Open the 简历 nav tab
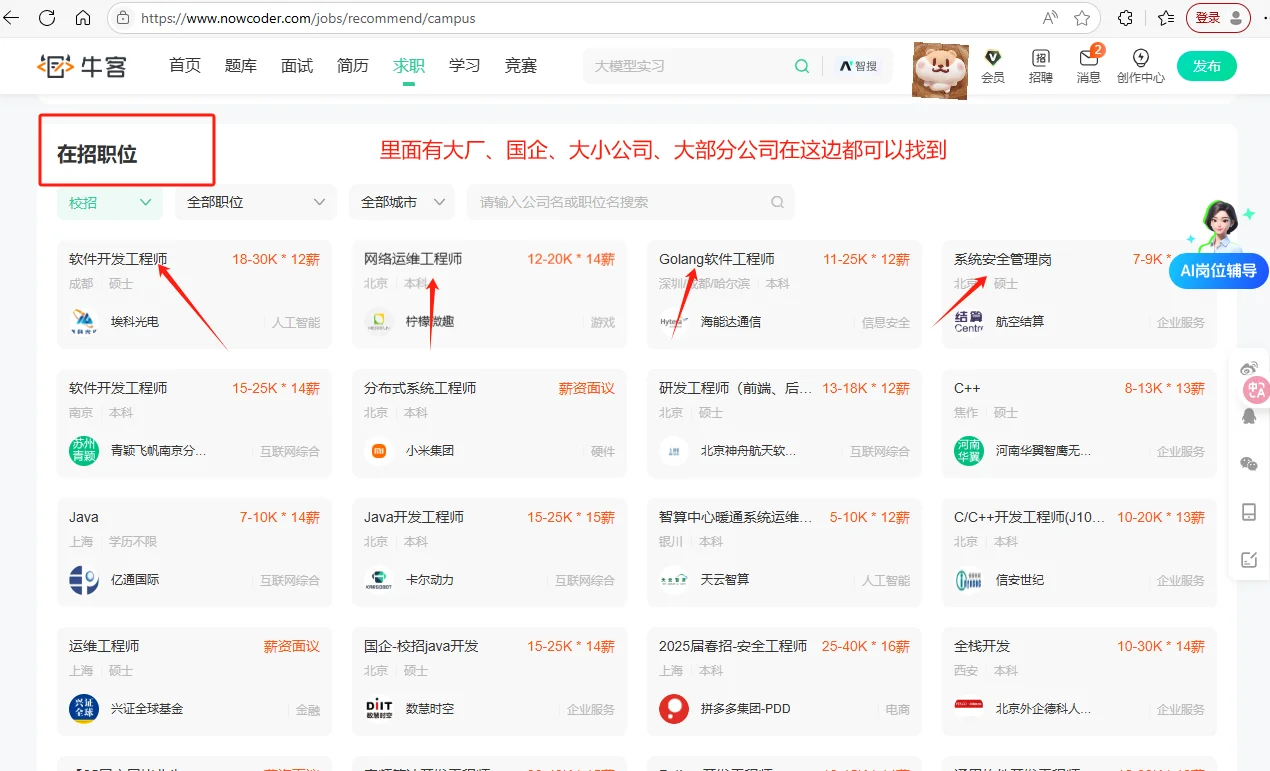The width and height of the screenshot is (1270, 771). click(353, 66)
